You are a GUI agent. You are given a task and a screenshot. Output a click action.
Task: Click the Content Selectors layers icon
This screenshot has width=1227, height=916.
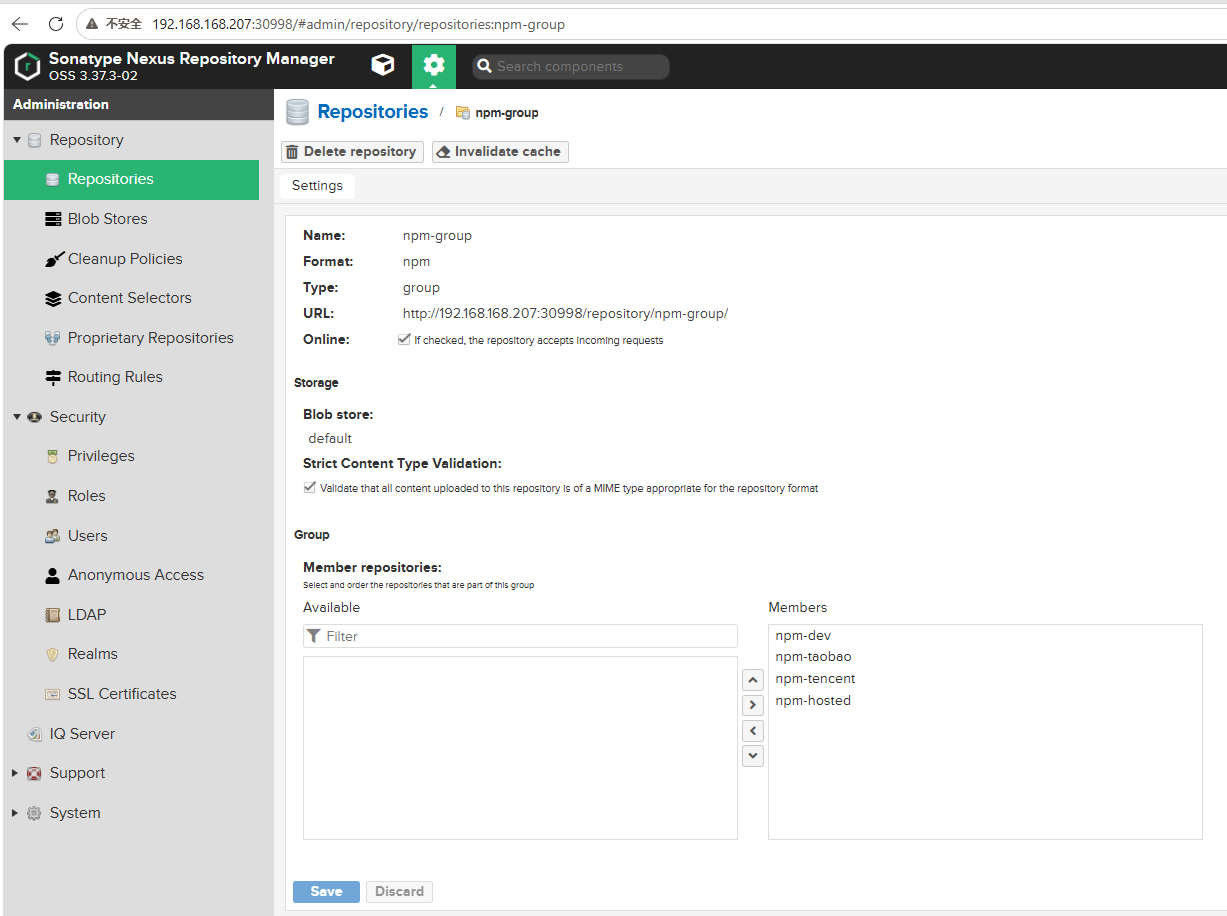(x=53, y=298)
